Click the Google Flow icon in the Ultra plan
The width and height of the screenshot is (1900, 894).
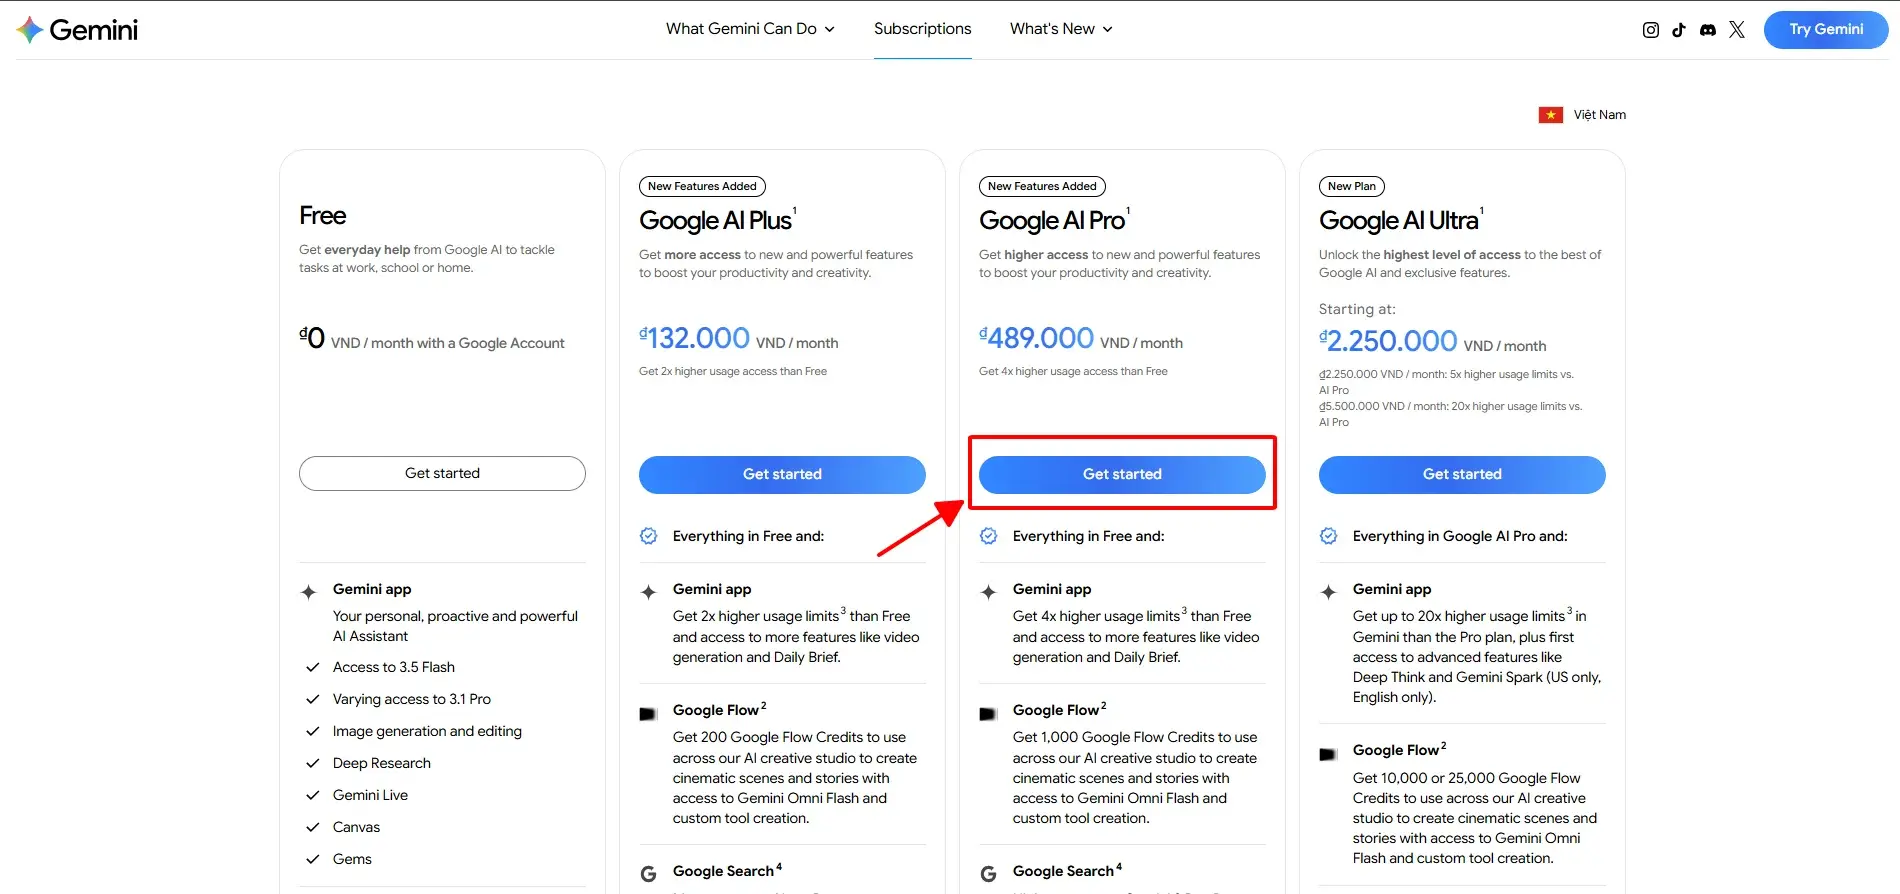click(x=1328, y=754)
